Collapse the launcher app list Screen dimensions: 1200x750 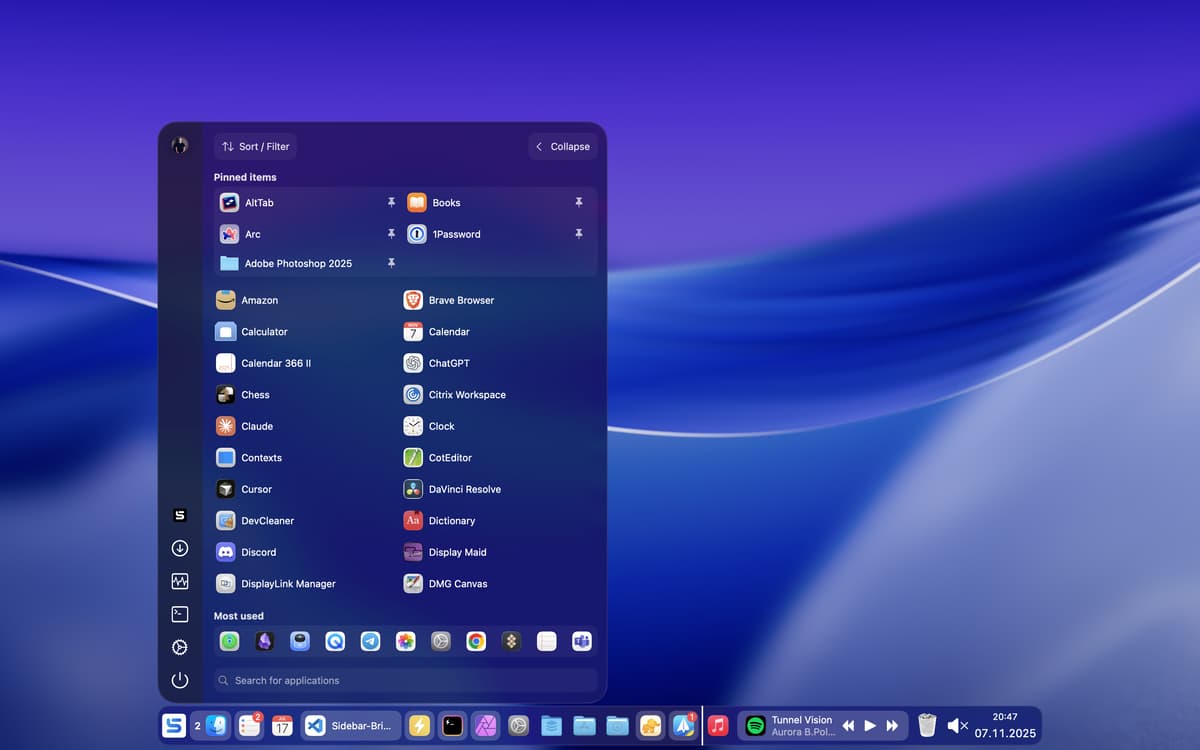[562, 146]
